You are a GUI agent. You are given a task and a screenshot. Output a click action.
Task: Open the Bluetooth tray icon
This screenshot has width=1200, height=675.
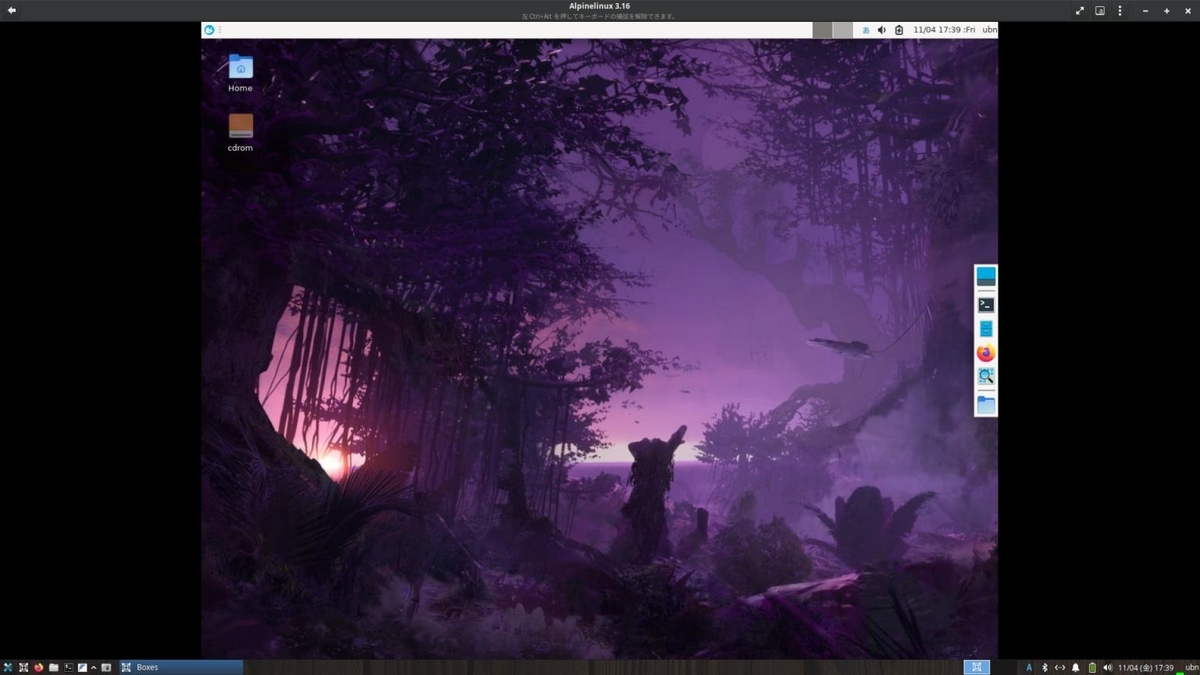[1045, 667]
